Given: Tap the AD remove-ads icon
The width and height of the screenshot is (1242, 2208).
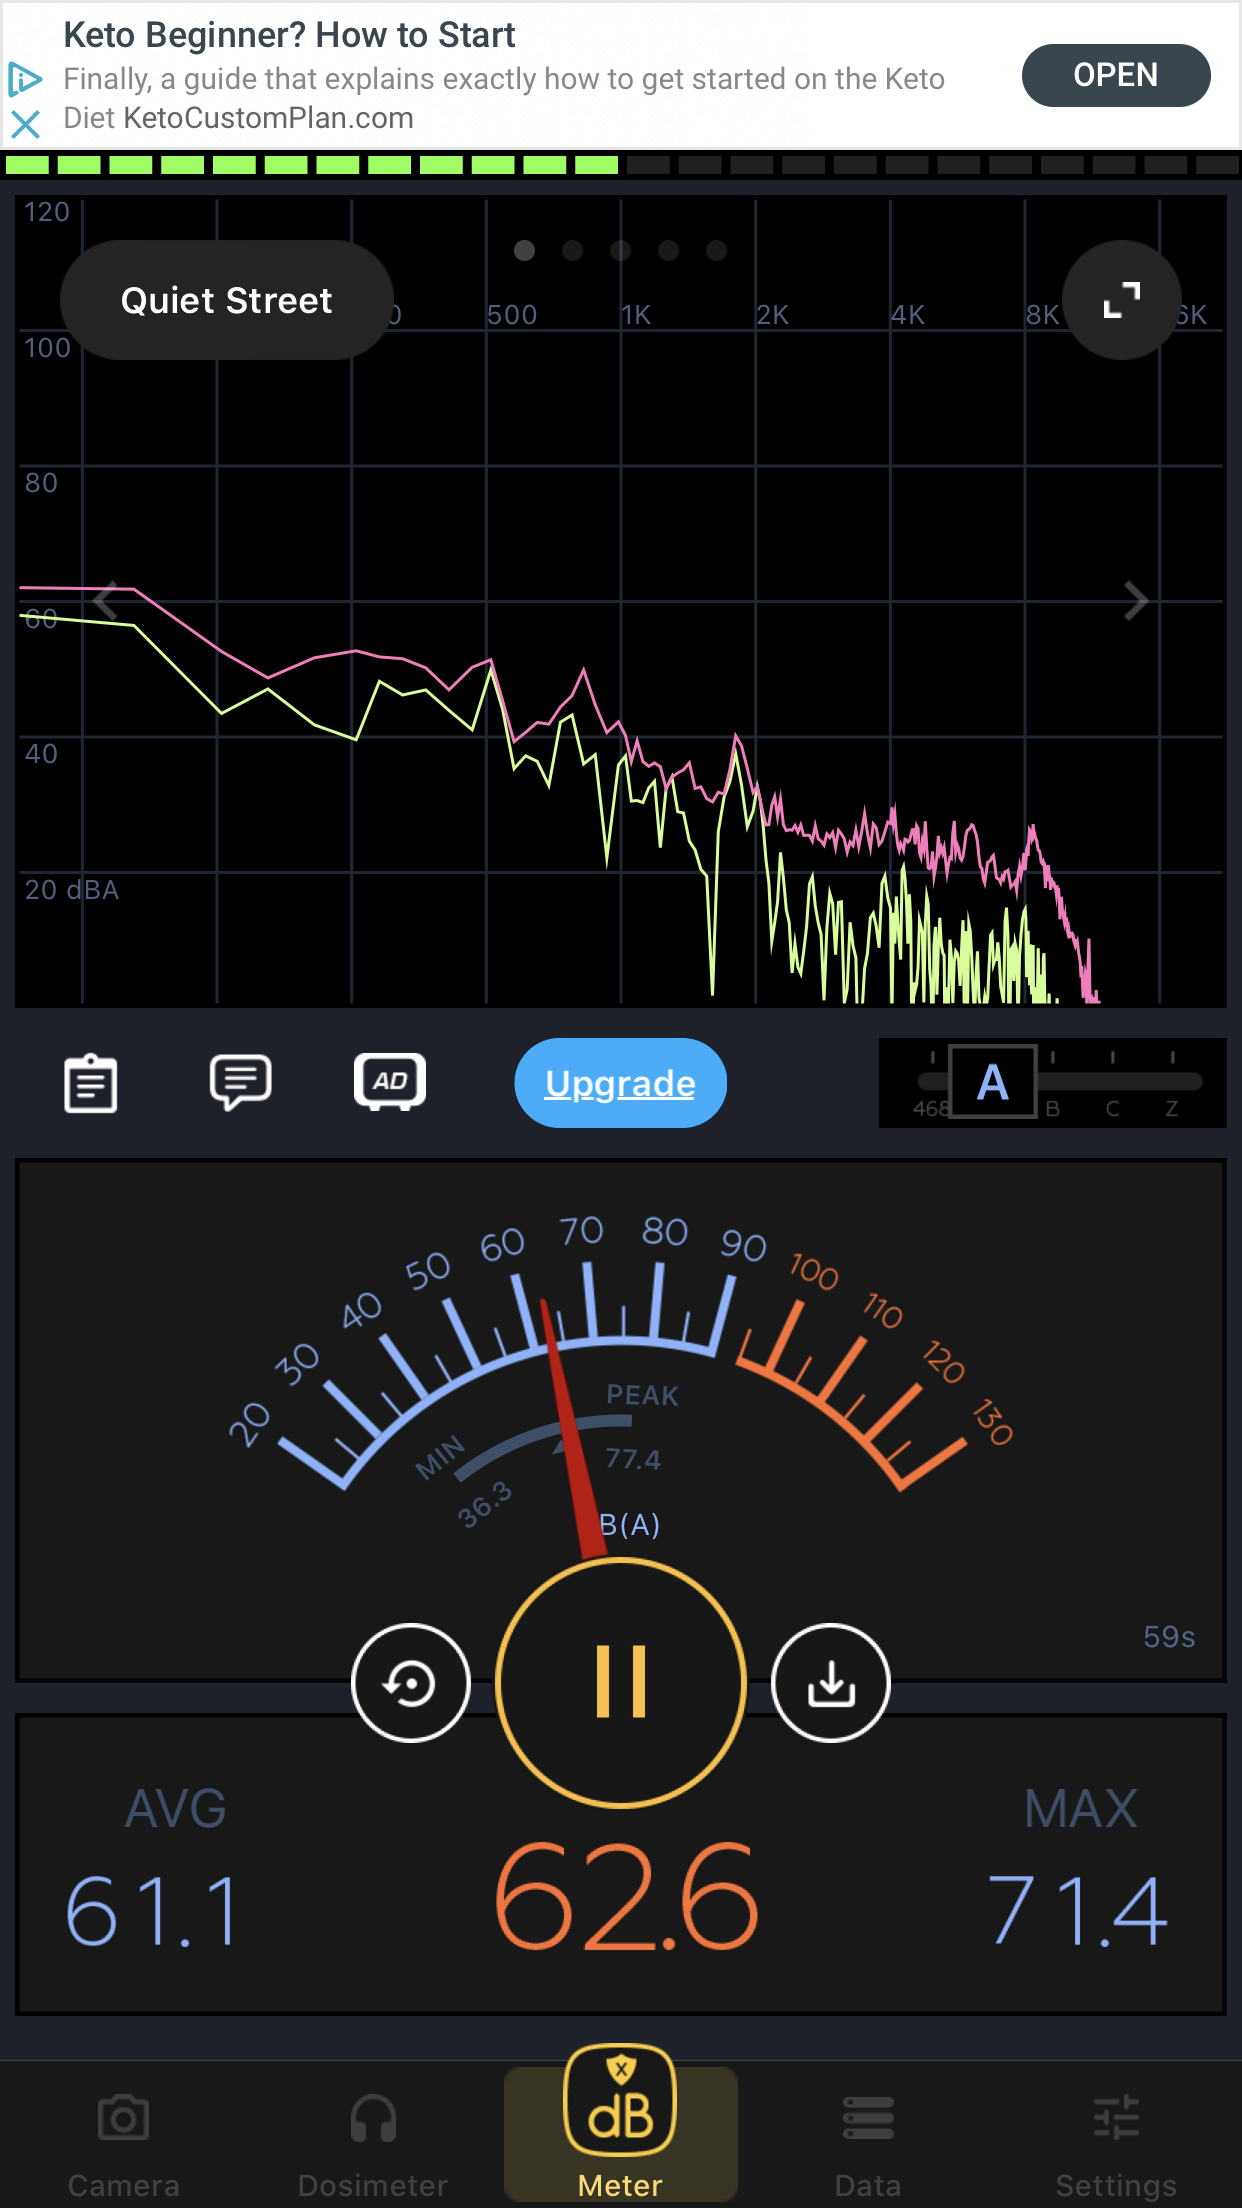Looking at the screenshot, I should [390, 1082].
